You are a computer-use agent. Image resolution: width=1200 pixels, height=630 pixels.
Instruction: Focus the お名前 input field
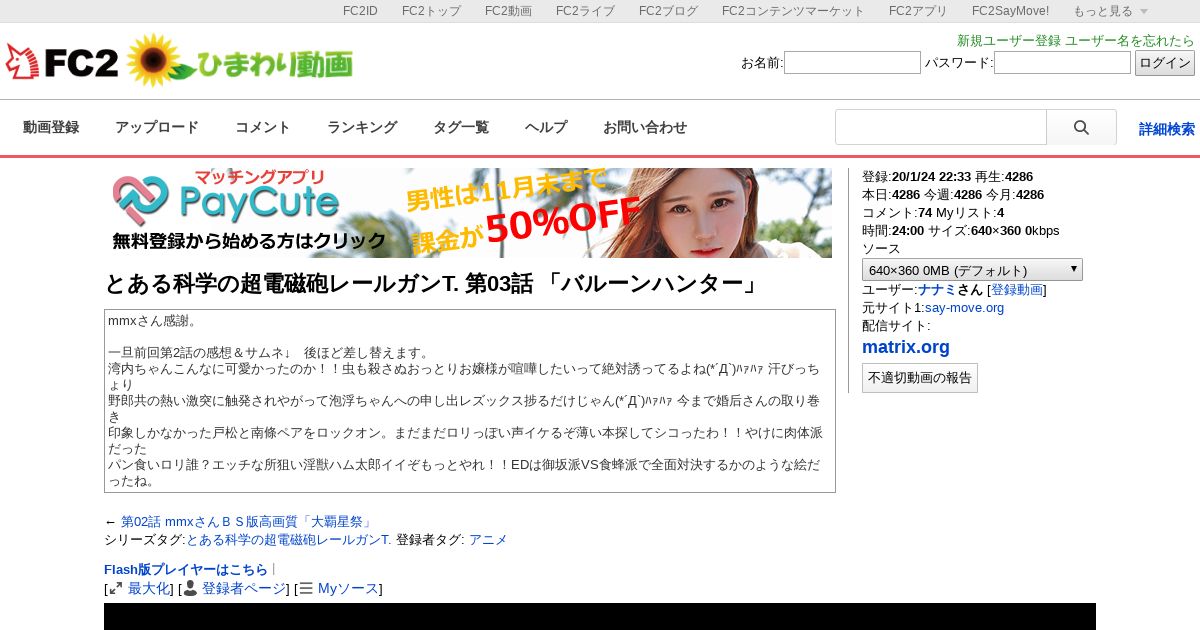pyautogui.click(x=852, y=63)
